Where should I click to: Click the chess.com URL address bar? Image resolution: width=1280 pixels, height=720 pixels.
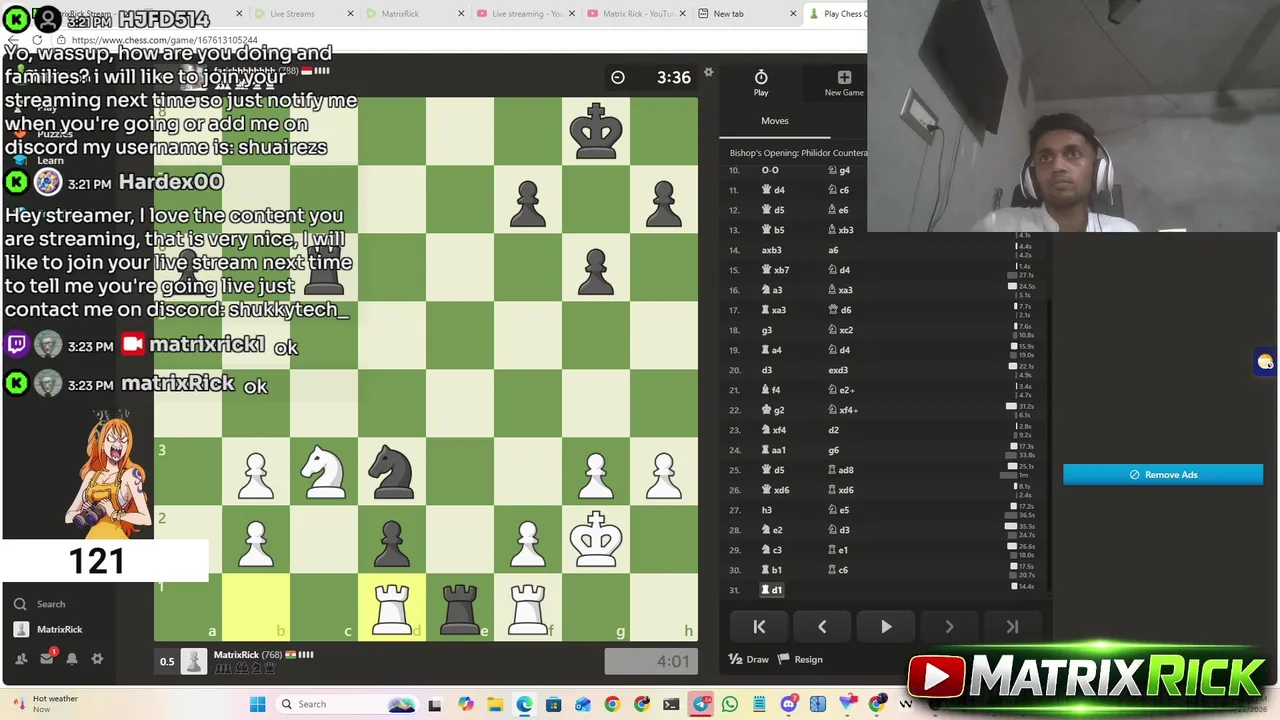point(165,40)
